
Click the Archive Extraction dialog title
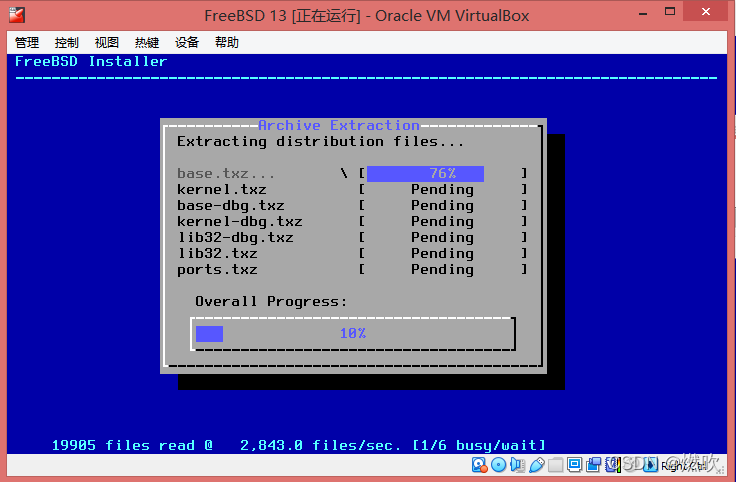click(x=338, y=125)
